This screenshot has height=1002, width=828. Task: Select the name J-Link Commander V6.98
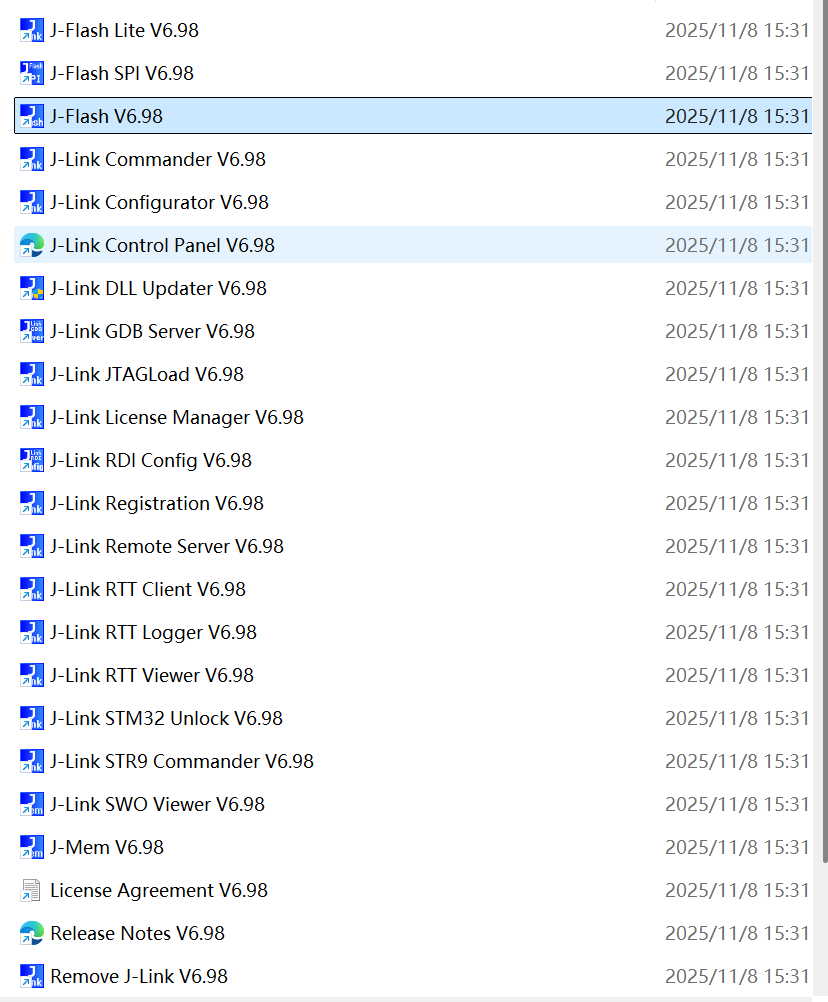tap(158, 159)
